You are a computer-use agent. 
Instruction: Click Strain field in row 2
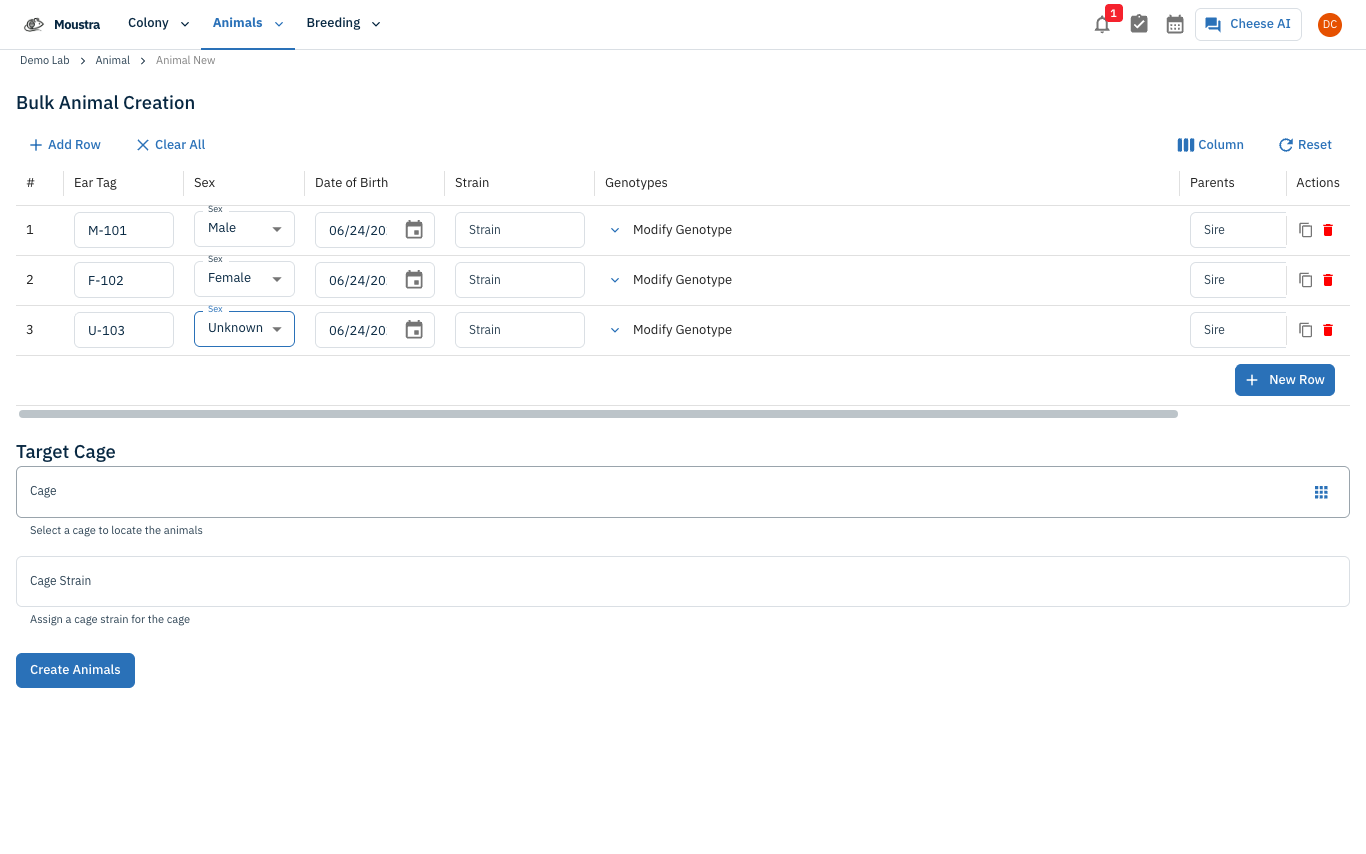click(x=520, y=280)
